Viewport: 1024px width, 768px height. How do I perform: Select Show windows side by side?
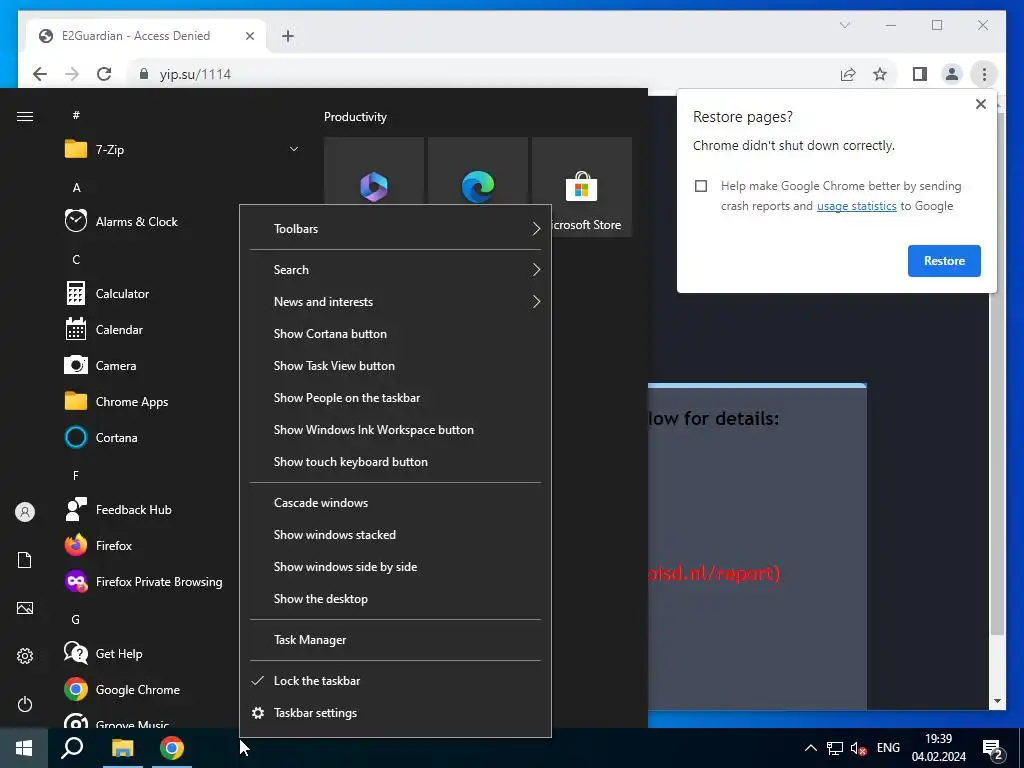tap(395, 567)
